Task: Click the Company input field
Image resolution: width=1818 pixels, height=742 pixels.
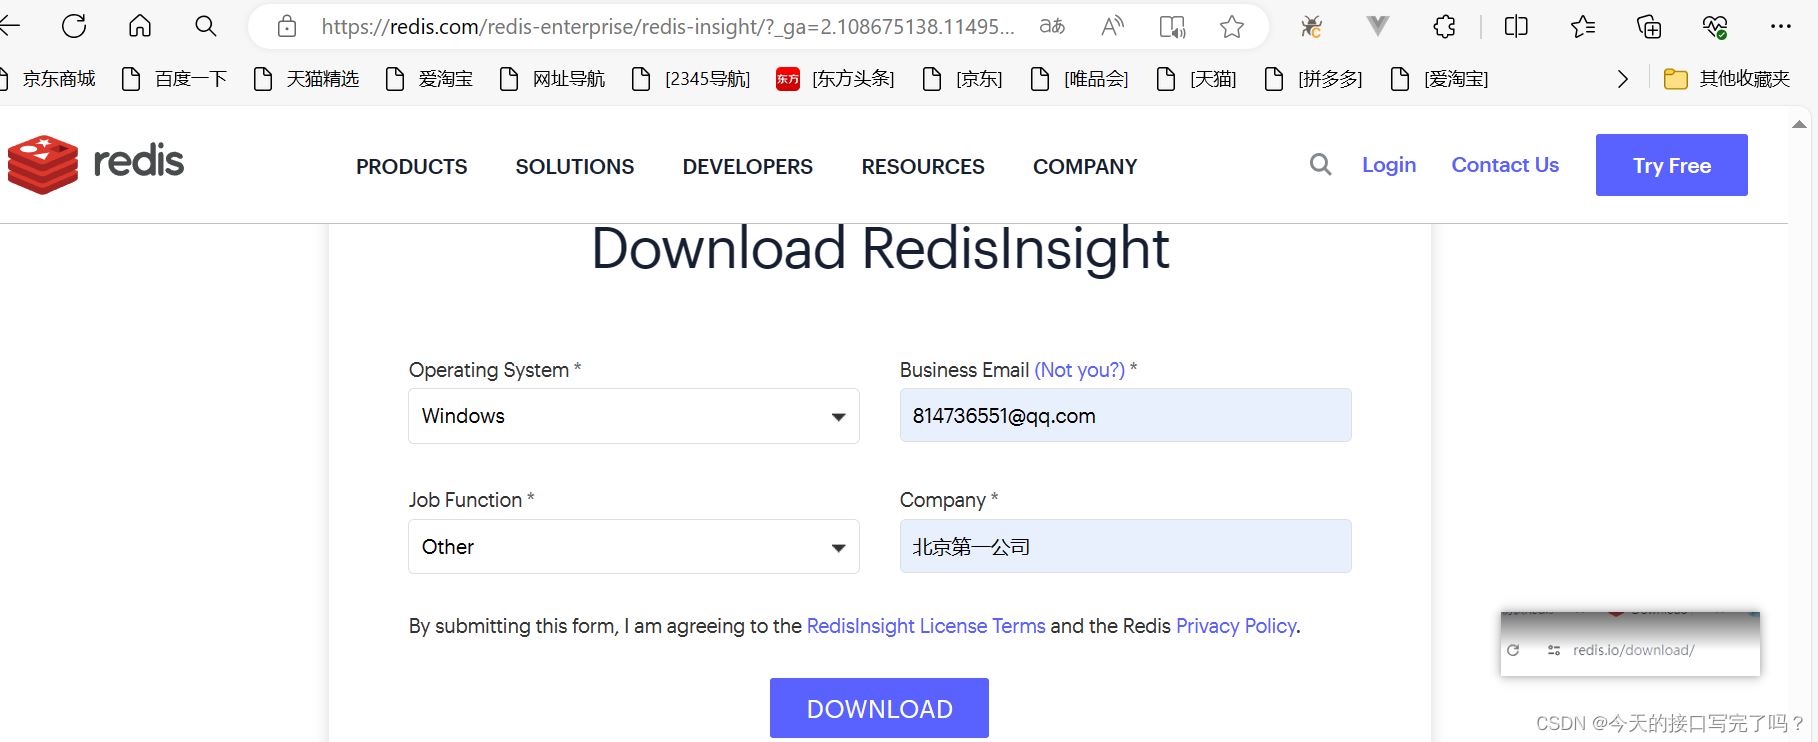Action: coord(1125,546)
